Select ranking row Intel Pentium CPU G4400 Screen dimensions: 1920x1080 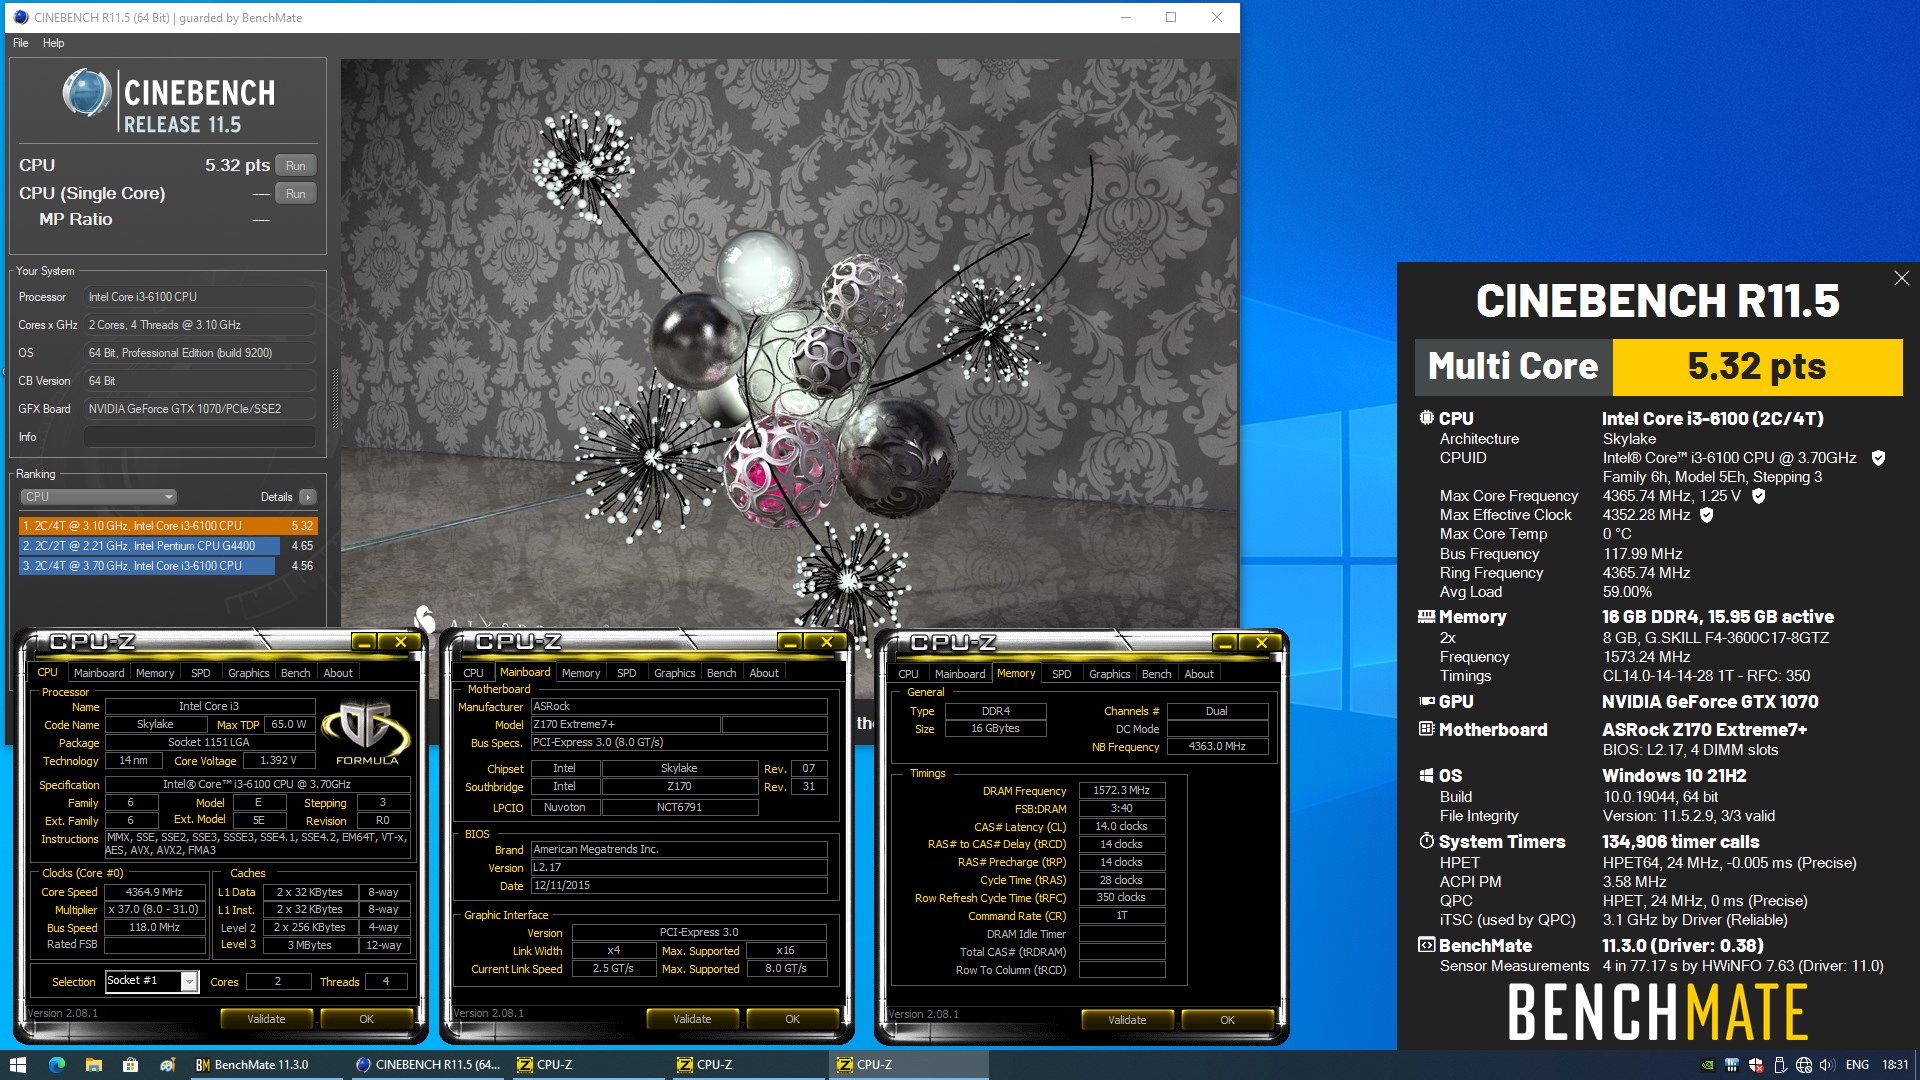coord(168,546)
